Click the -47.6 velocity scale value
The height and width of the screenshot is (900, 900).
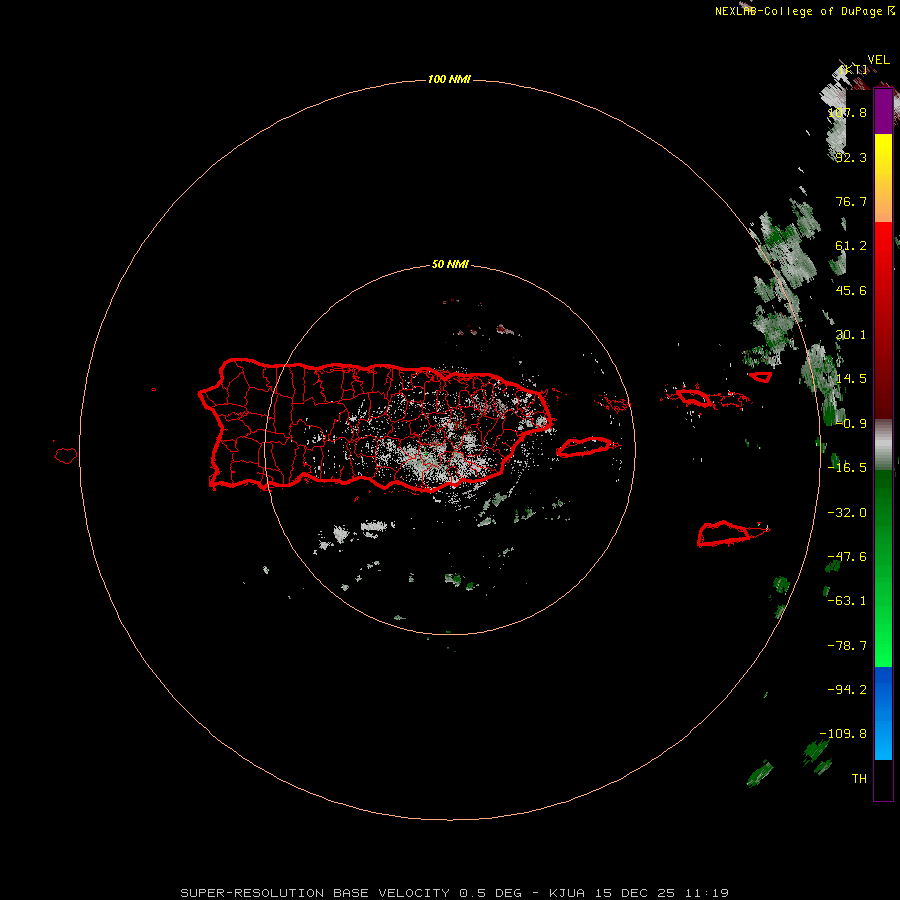coord(847,557)
